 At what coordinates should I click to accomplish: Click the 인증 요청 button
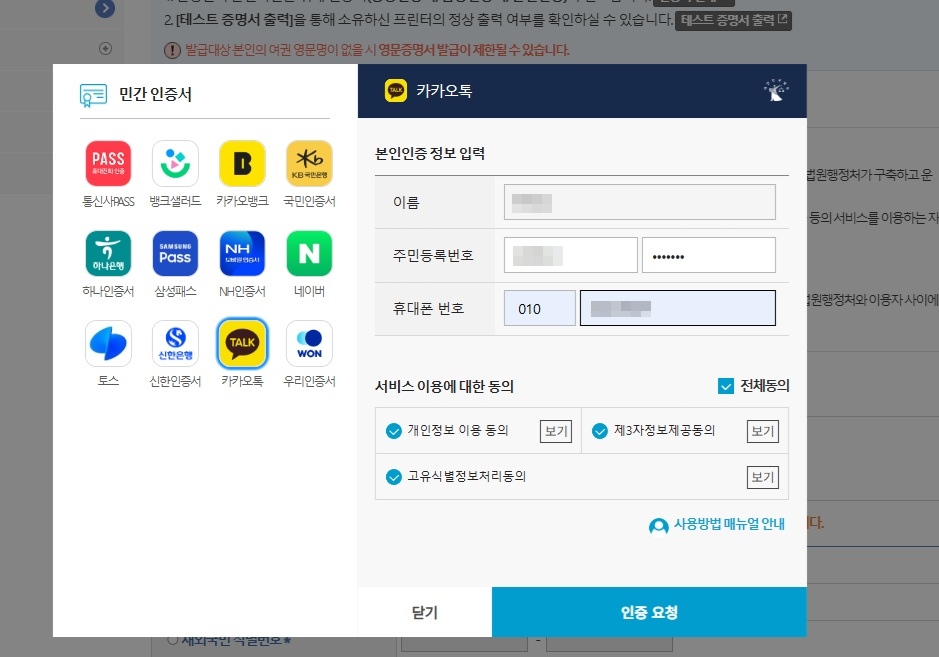coord(649,612)
